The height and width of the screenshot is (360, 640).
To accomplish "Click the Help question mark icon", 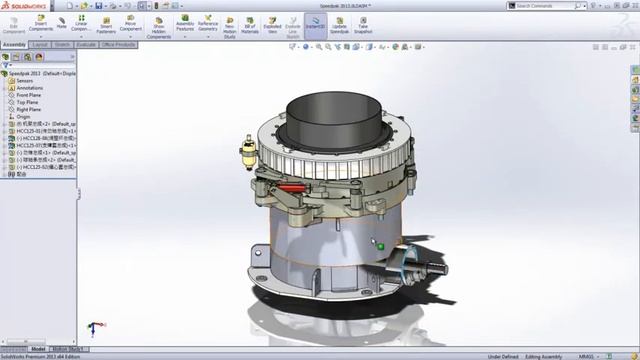I will pos(593,6).
